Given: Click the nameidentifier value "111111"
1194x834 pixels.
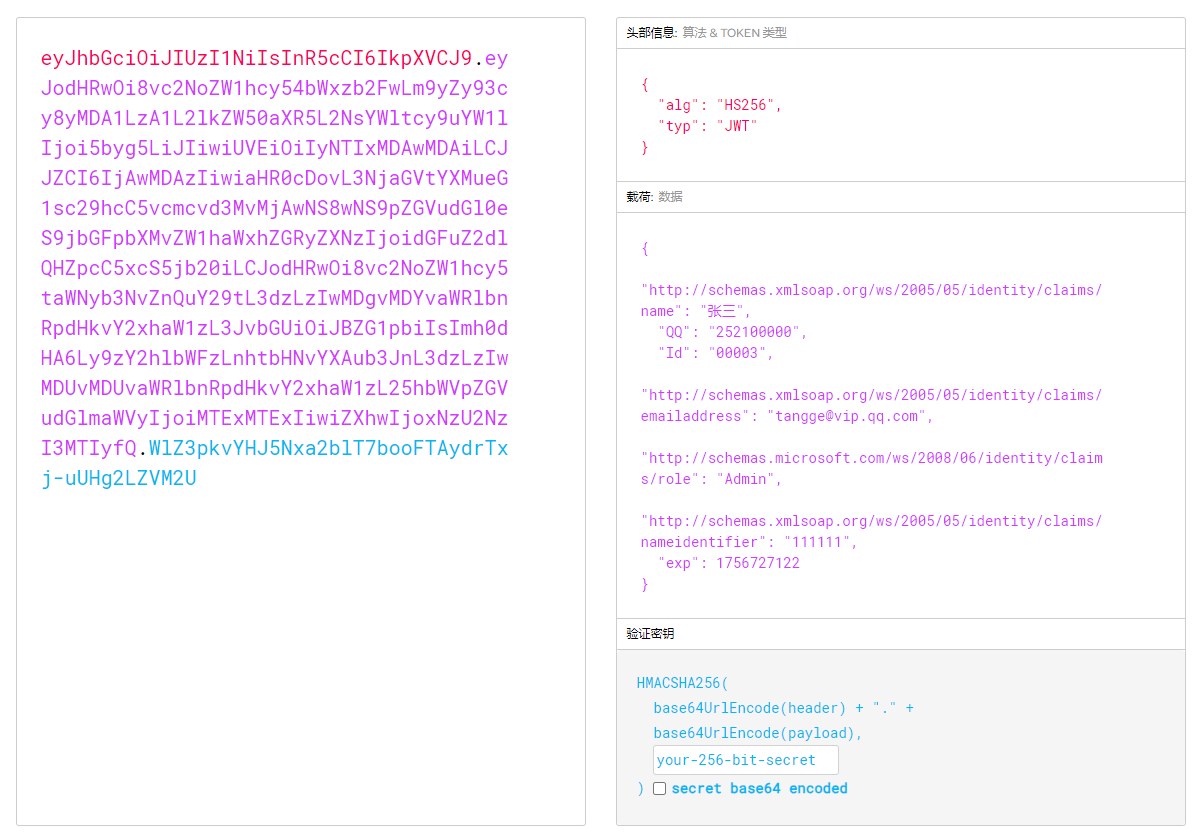Looking at the screenshot, I should tap(817, 542).
